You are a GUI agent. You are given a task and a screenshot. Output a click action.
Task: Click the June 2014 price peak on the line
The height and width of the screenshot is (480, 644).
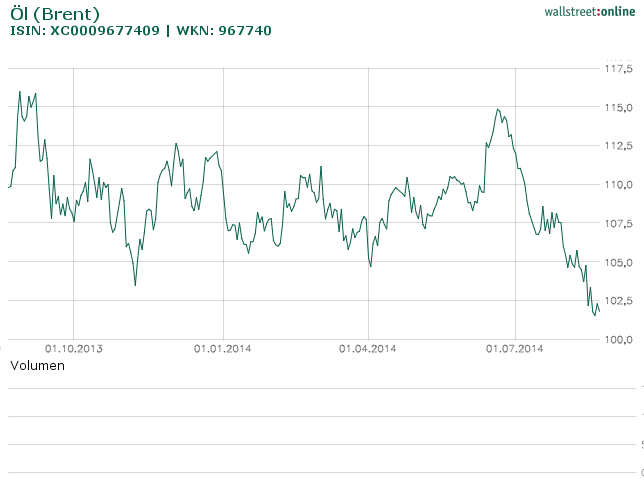[497, 109]
